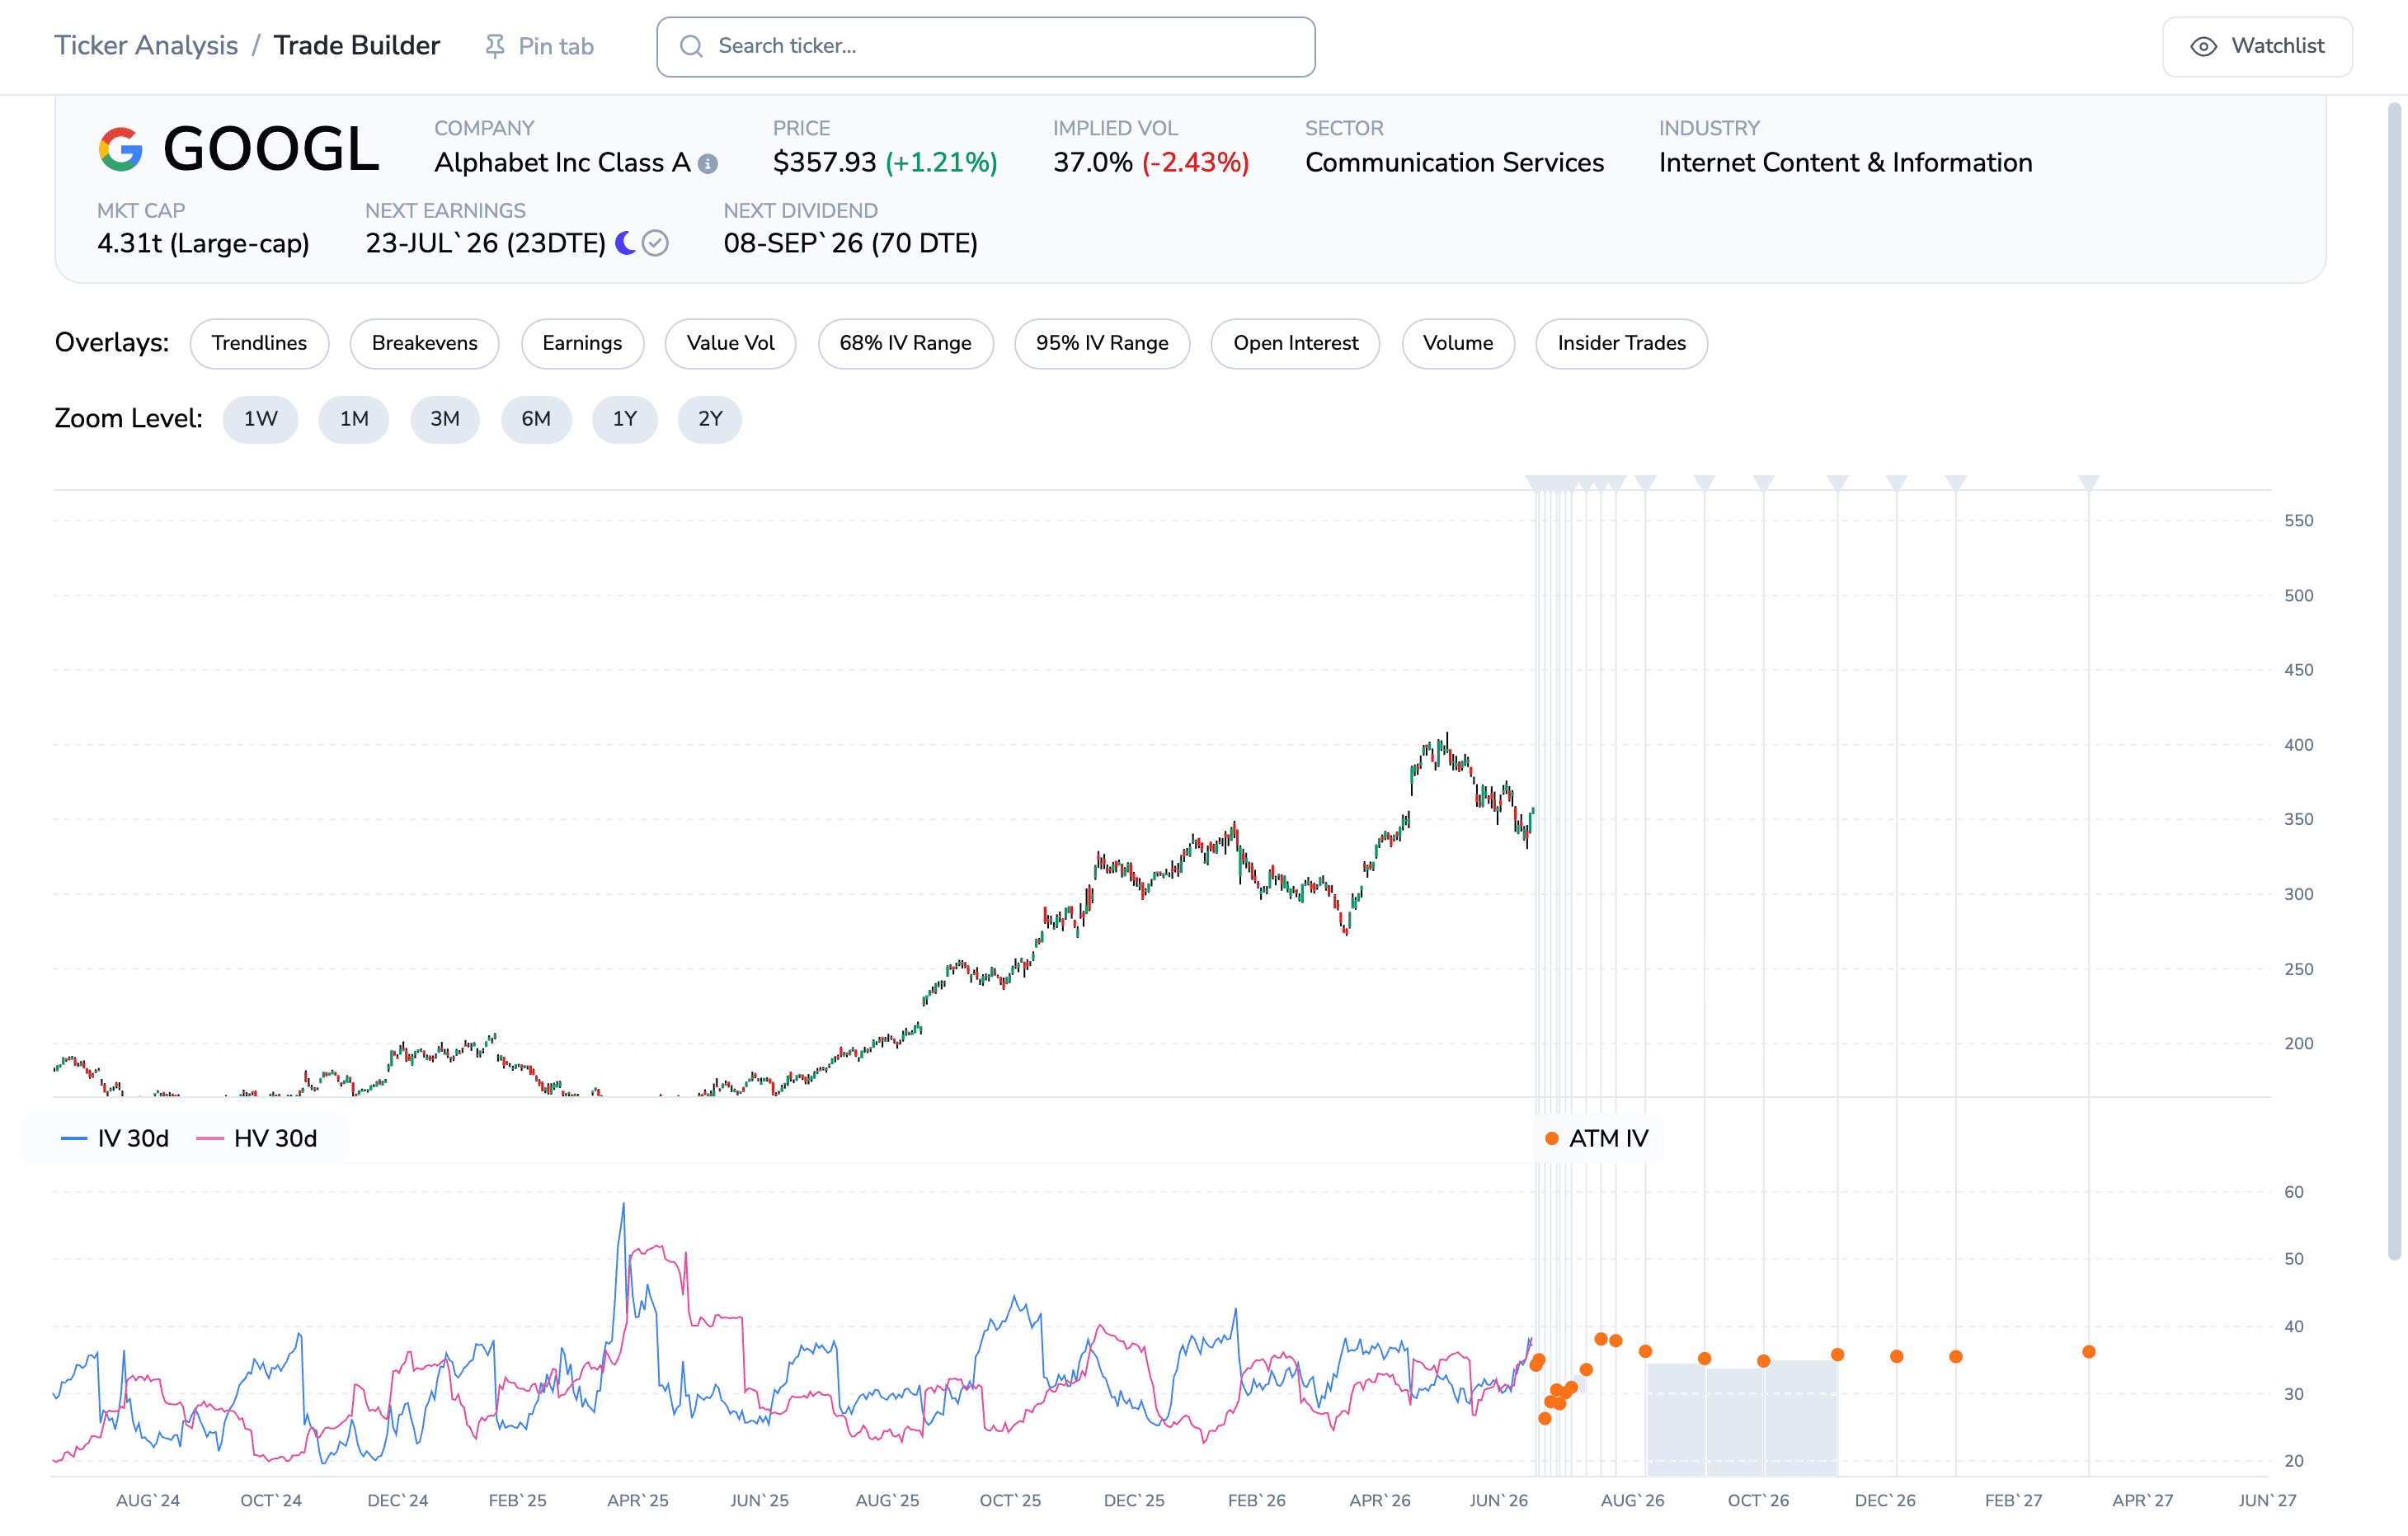
Task: Click the 4.31t (Large-cap) market cap
Action: click(203, 244)
